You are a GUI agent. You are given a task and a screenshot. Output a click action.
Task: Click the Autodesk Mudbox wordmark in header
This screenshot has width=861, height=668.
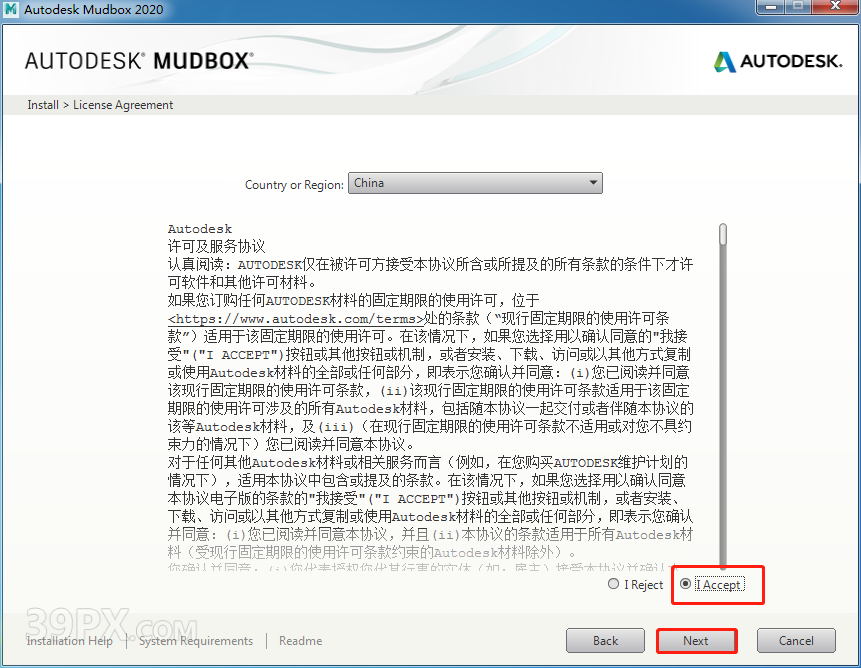click(x=138, y=61)
